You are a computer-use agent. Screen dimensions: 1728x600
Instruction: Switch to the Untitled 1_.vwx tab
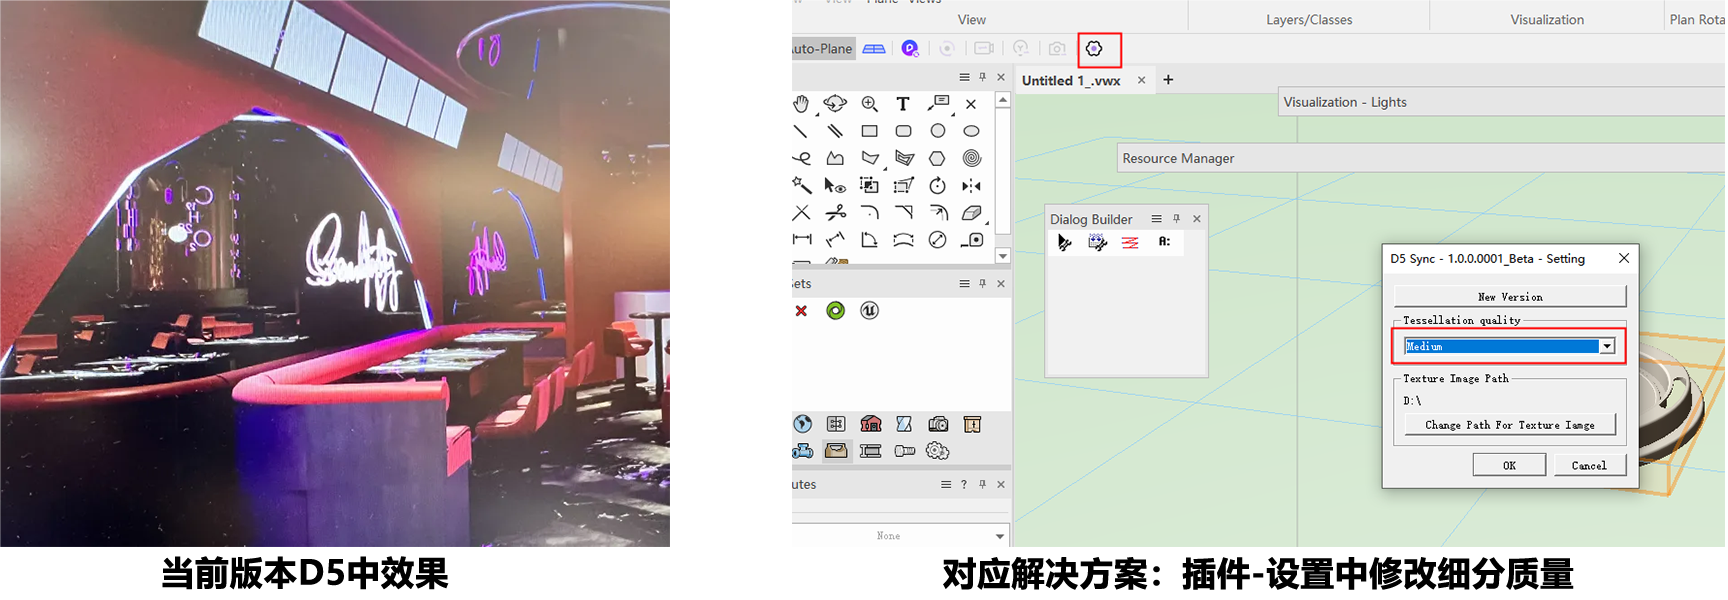point(1071,80)
